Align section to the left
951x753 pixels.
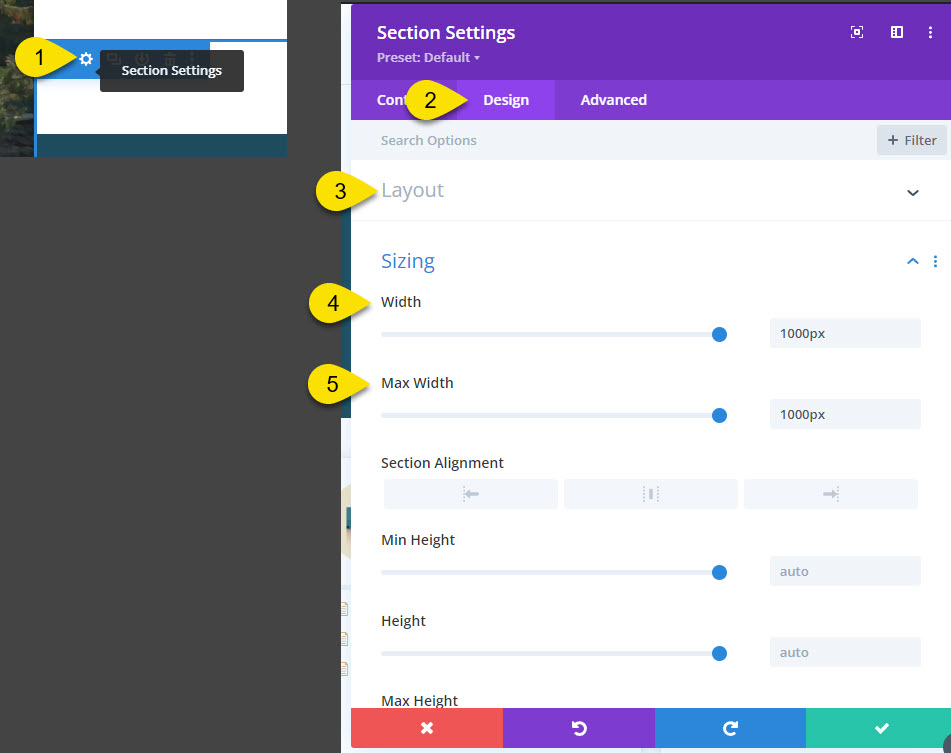point(471,494)
